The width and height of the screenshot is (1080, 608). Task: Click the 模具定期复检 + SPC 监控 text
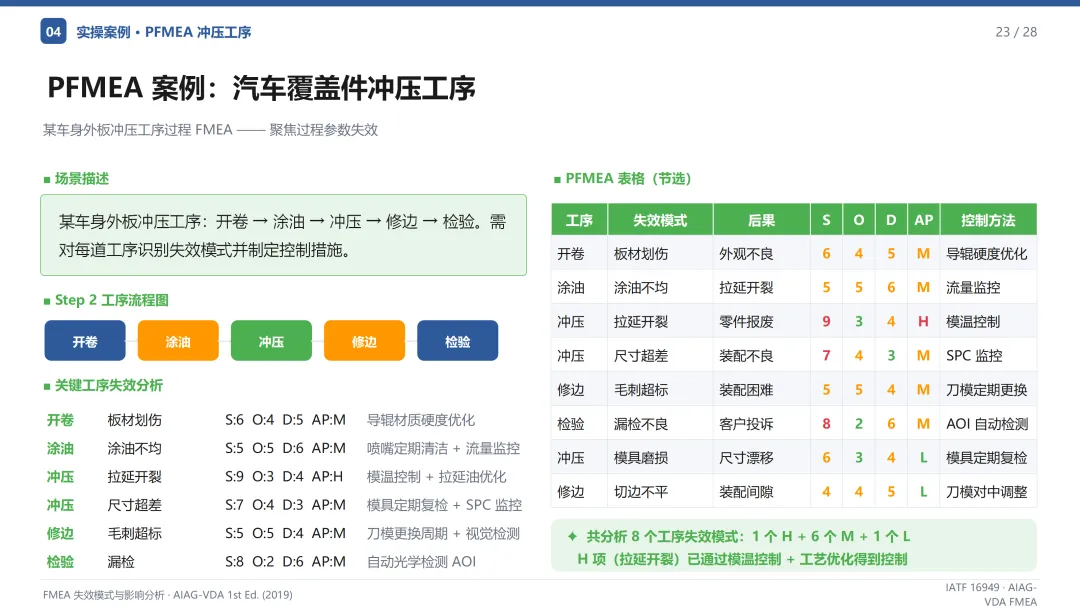(444, 505)
